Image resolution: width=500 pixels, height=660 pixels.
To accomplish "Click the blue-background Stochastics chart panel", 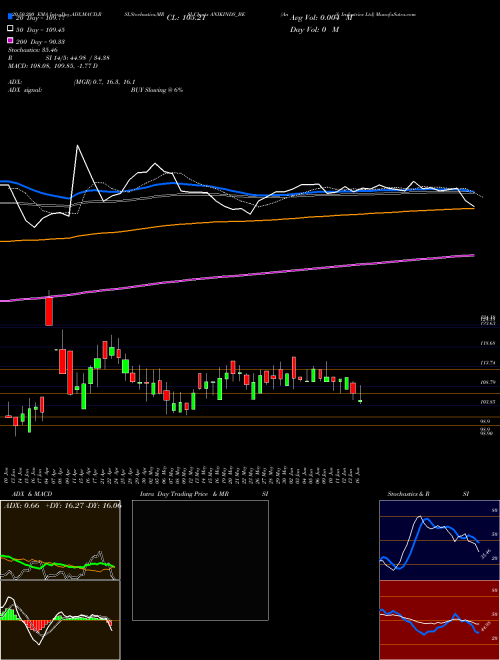I will coord(439,540).
